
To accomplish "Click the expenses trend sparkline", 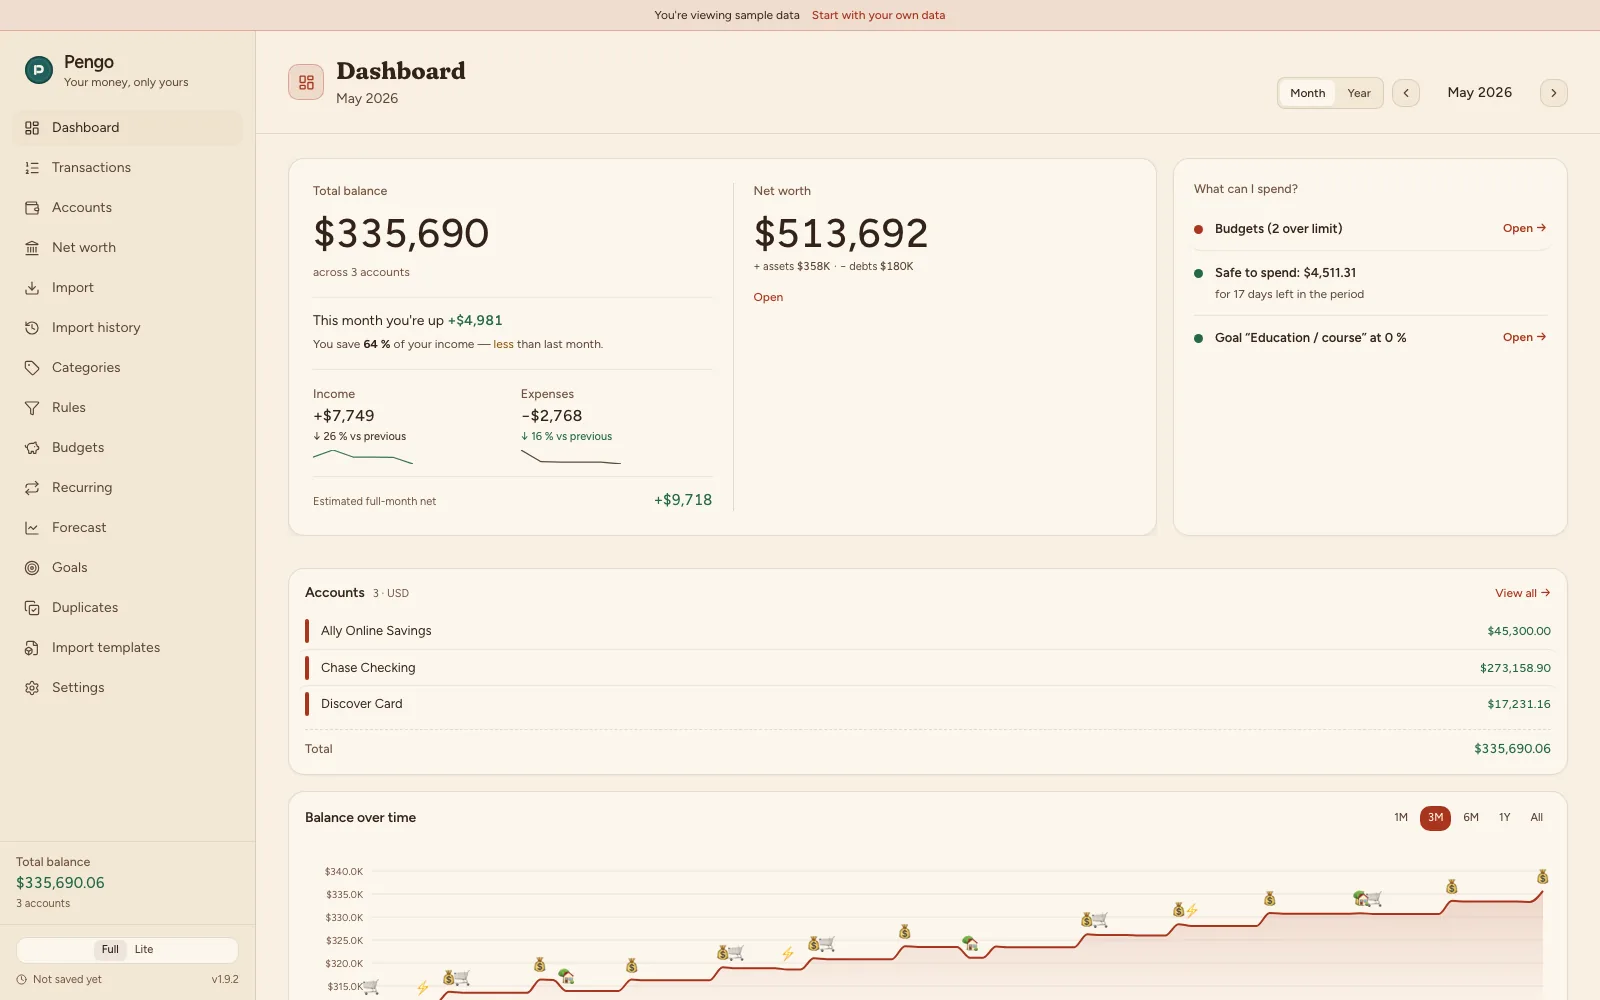I will (571, 457).
